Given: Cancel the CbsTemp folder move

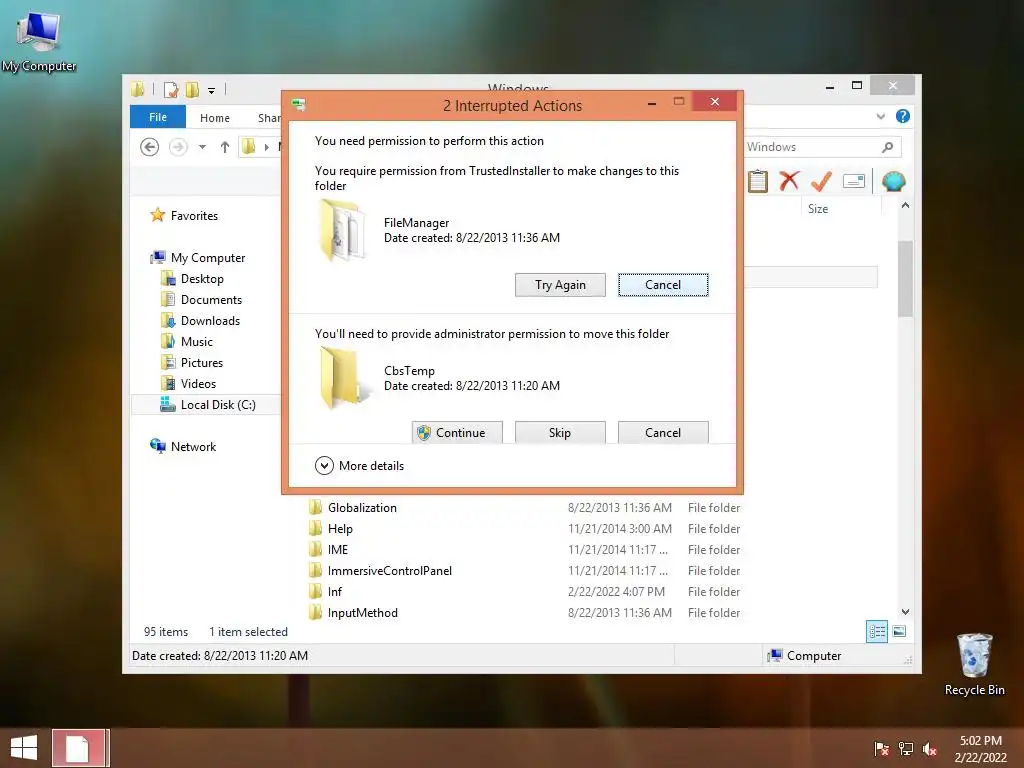Looking at the screenshot, I should click(663, 432).
